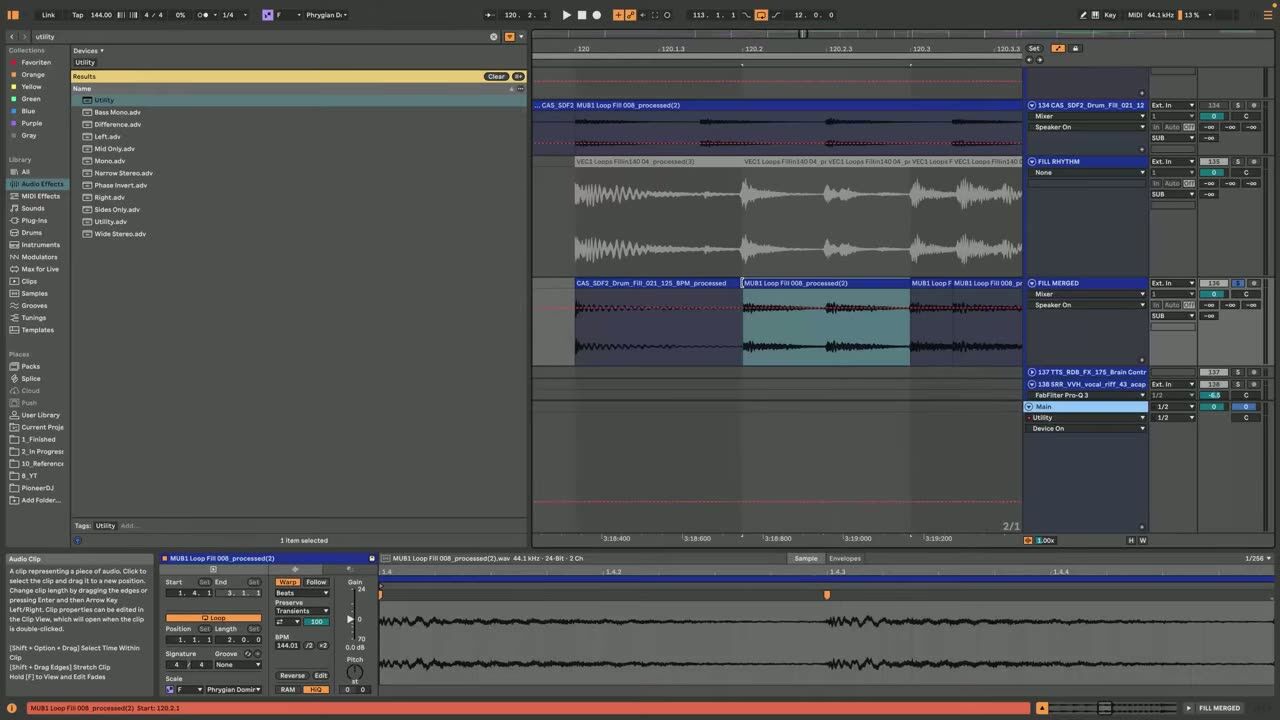1280x720 pixels.
Task: Click the Follow arrow icon near position
Action: pos(489,15)
